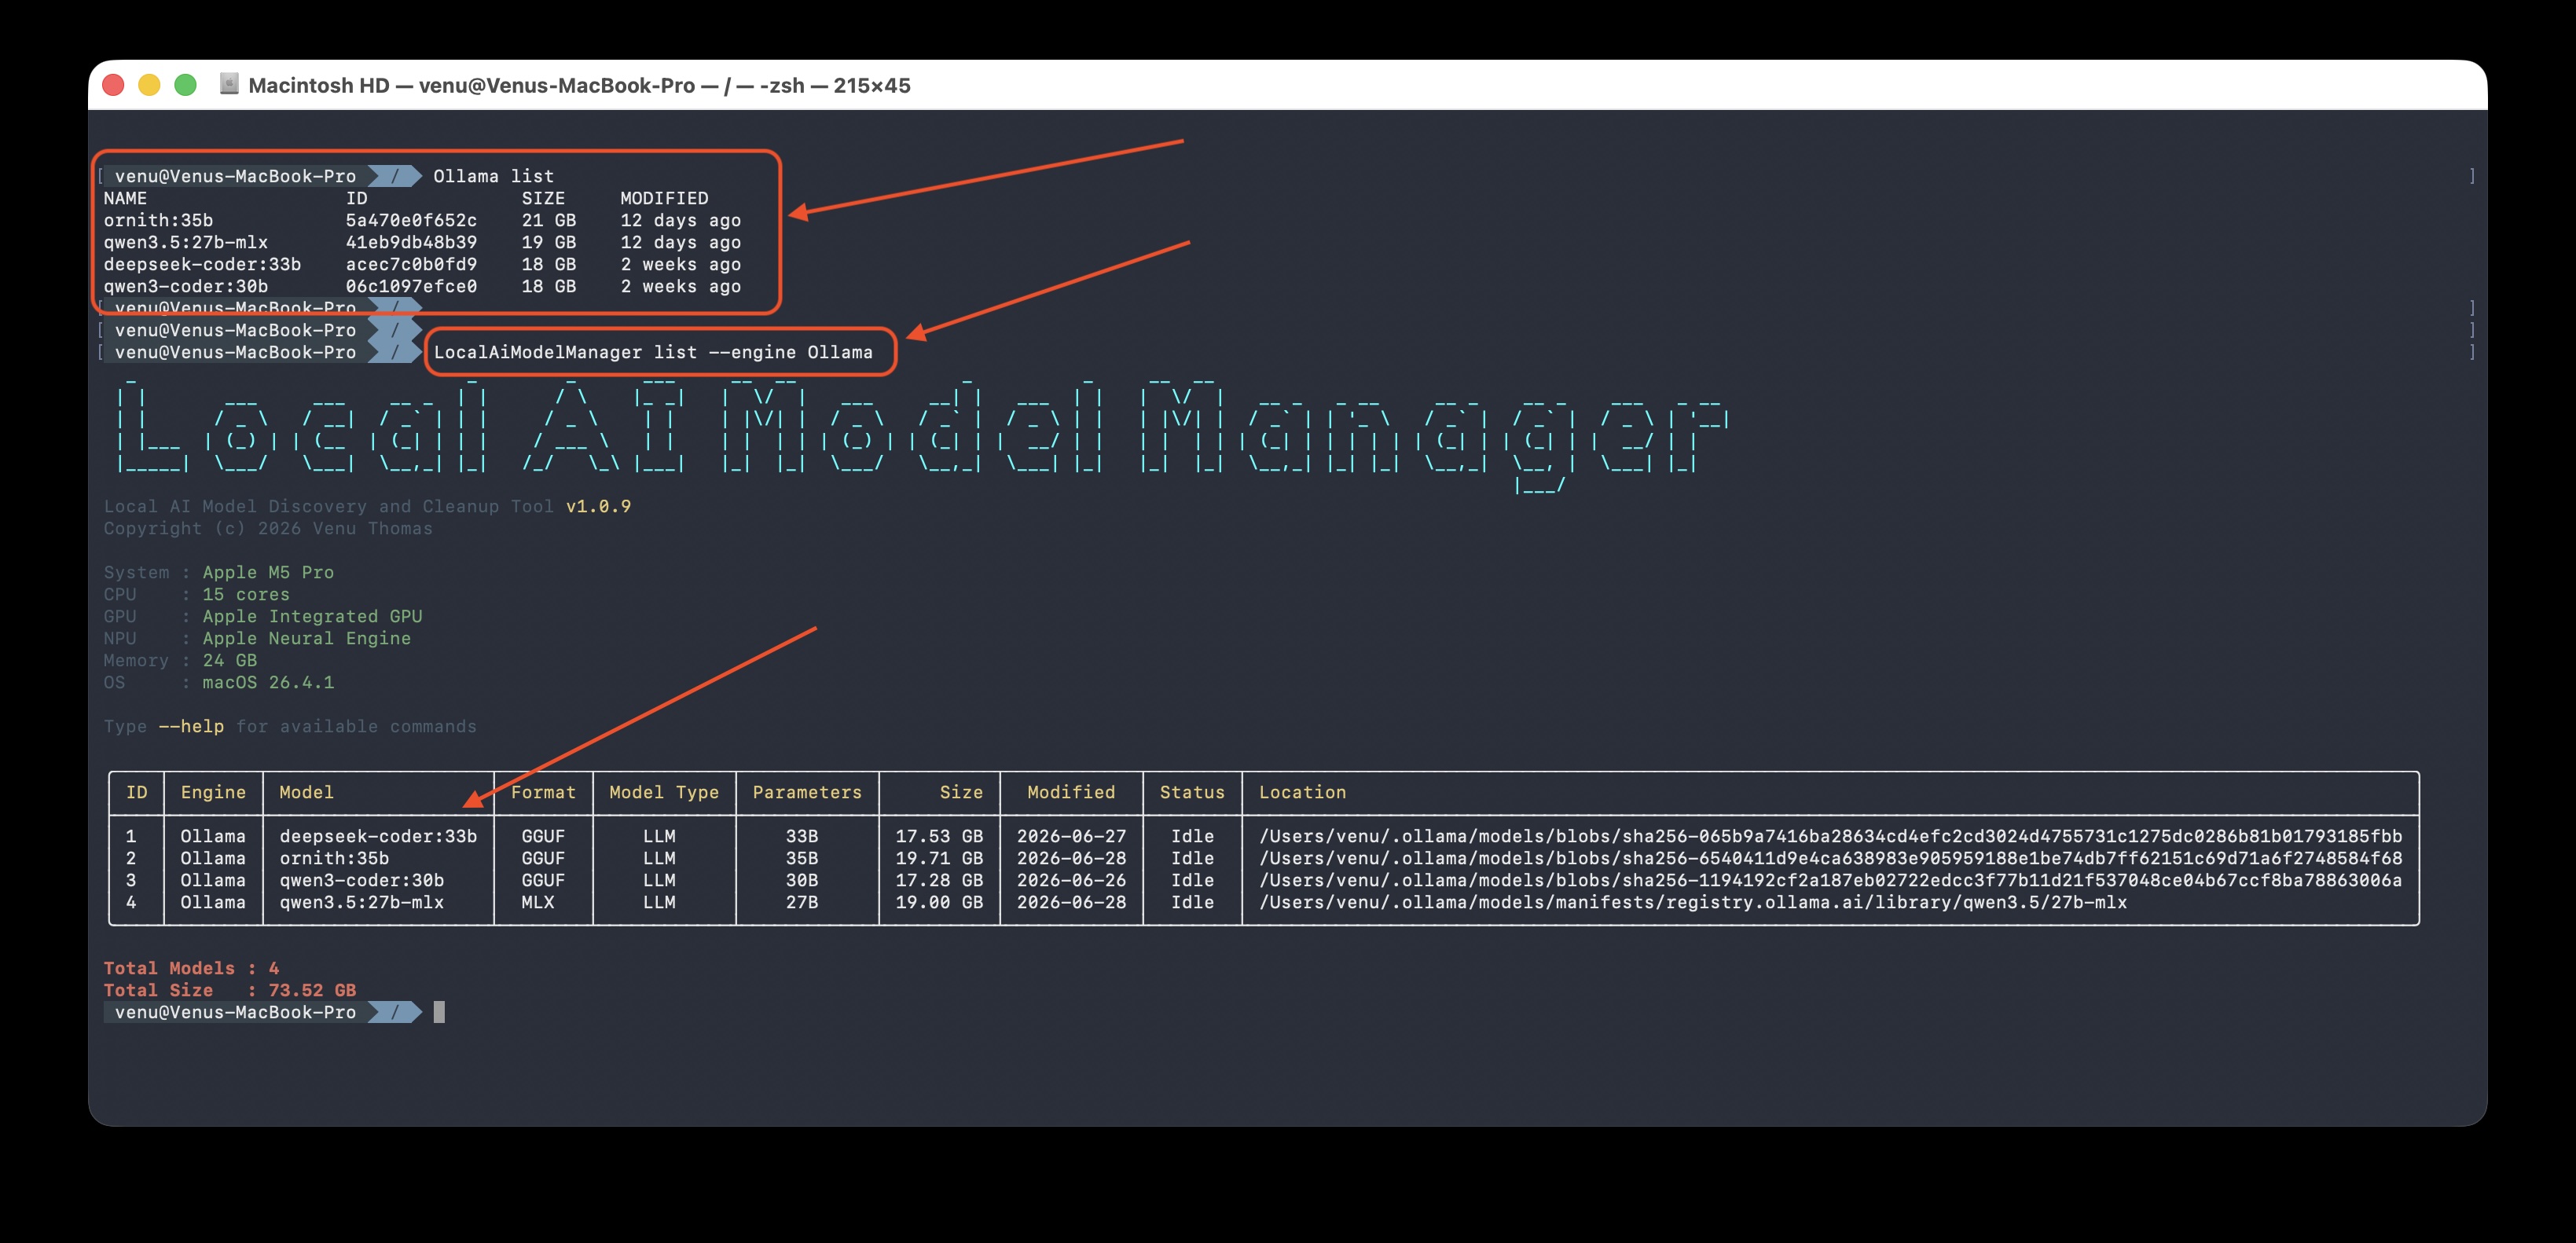This screenshot has height=1243, width=2576.
Task: Click the 'Engine' table column header
Action: pyautogui.click(x=213, y=792)
